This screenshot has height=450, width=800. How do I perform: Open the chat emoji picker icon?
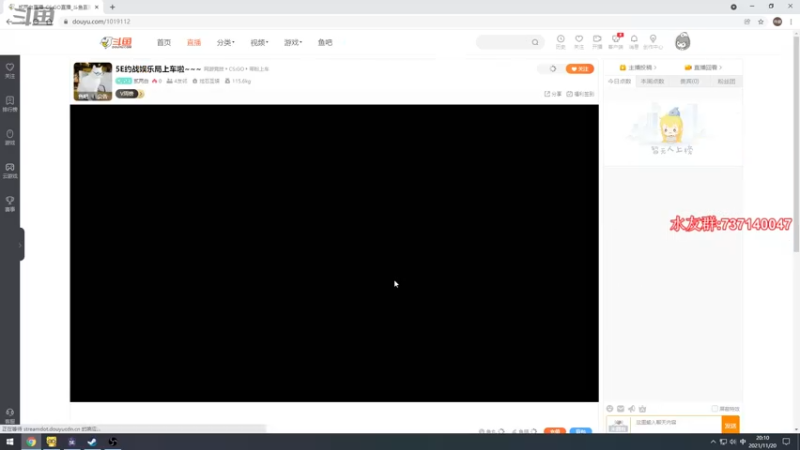610,409
